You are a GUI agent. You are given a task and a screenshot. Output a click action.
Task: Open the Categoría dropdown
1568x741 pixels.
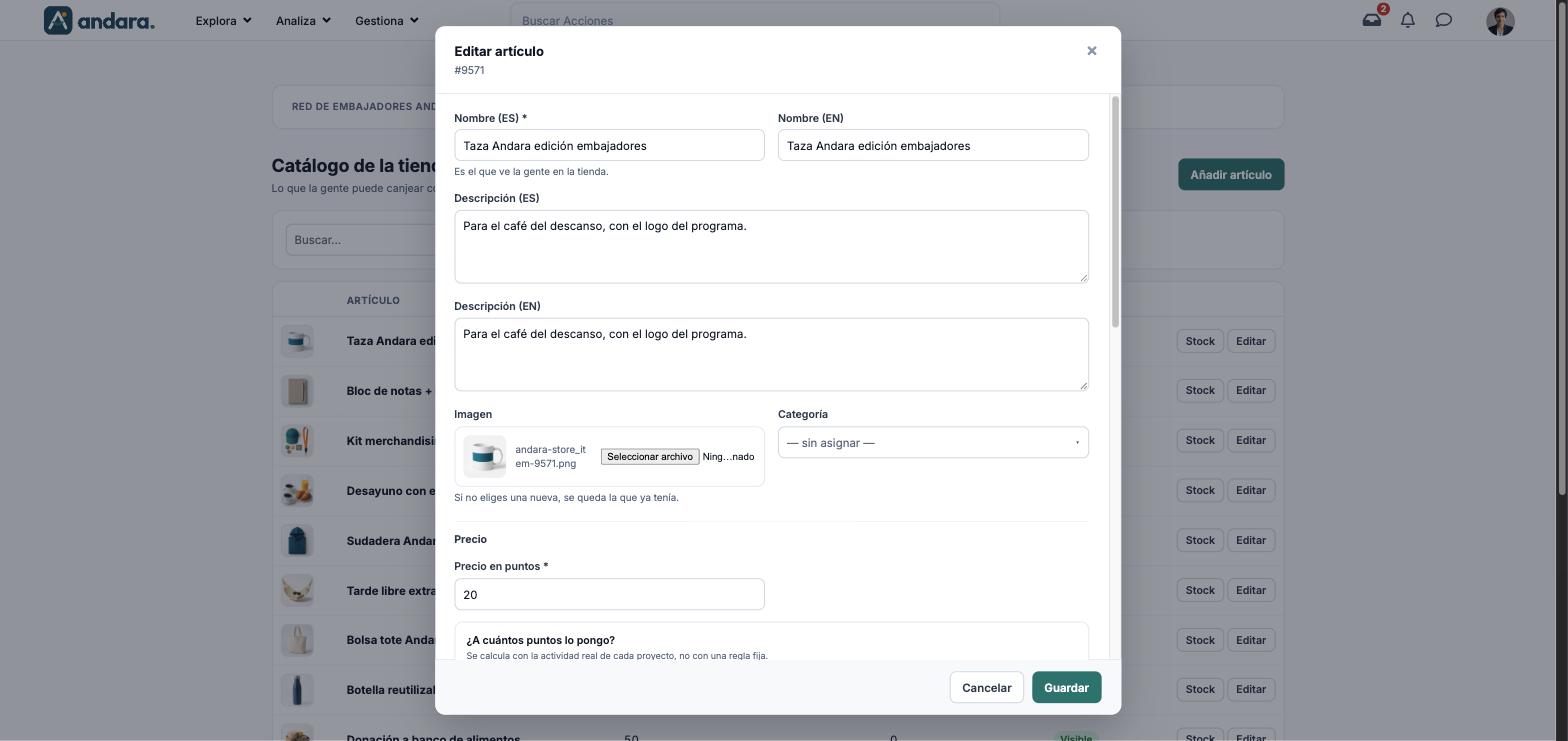click(933, 443)
